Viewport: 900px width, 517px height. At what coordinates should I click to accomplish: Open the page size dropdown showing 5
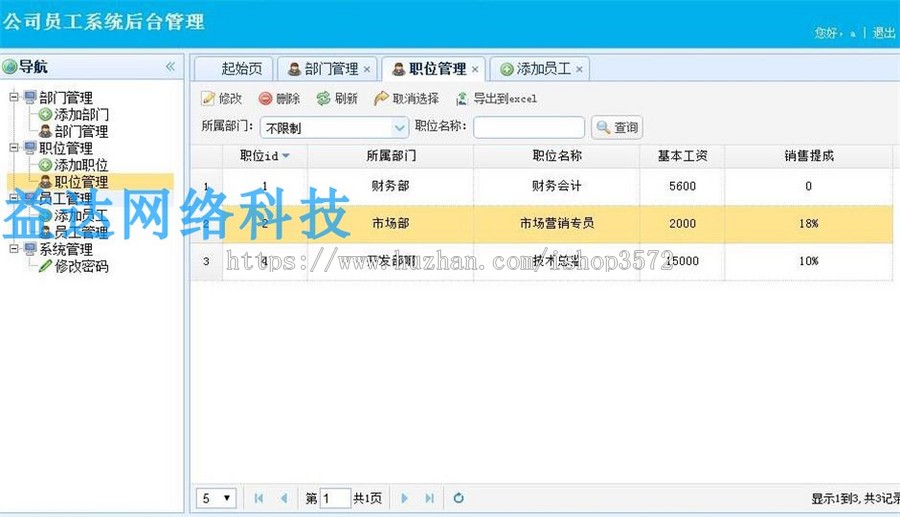point(216,498)
